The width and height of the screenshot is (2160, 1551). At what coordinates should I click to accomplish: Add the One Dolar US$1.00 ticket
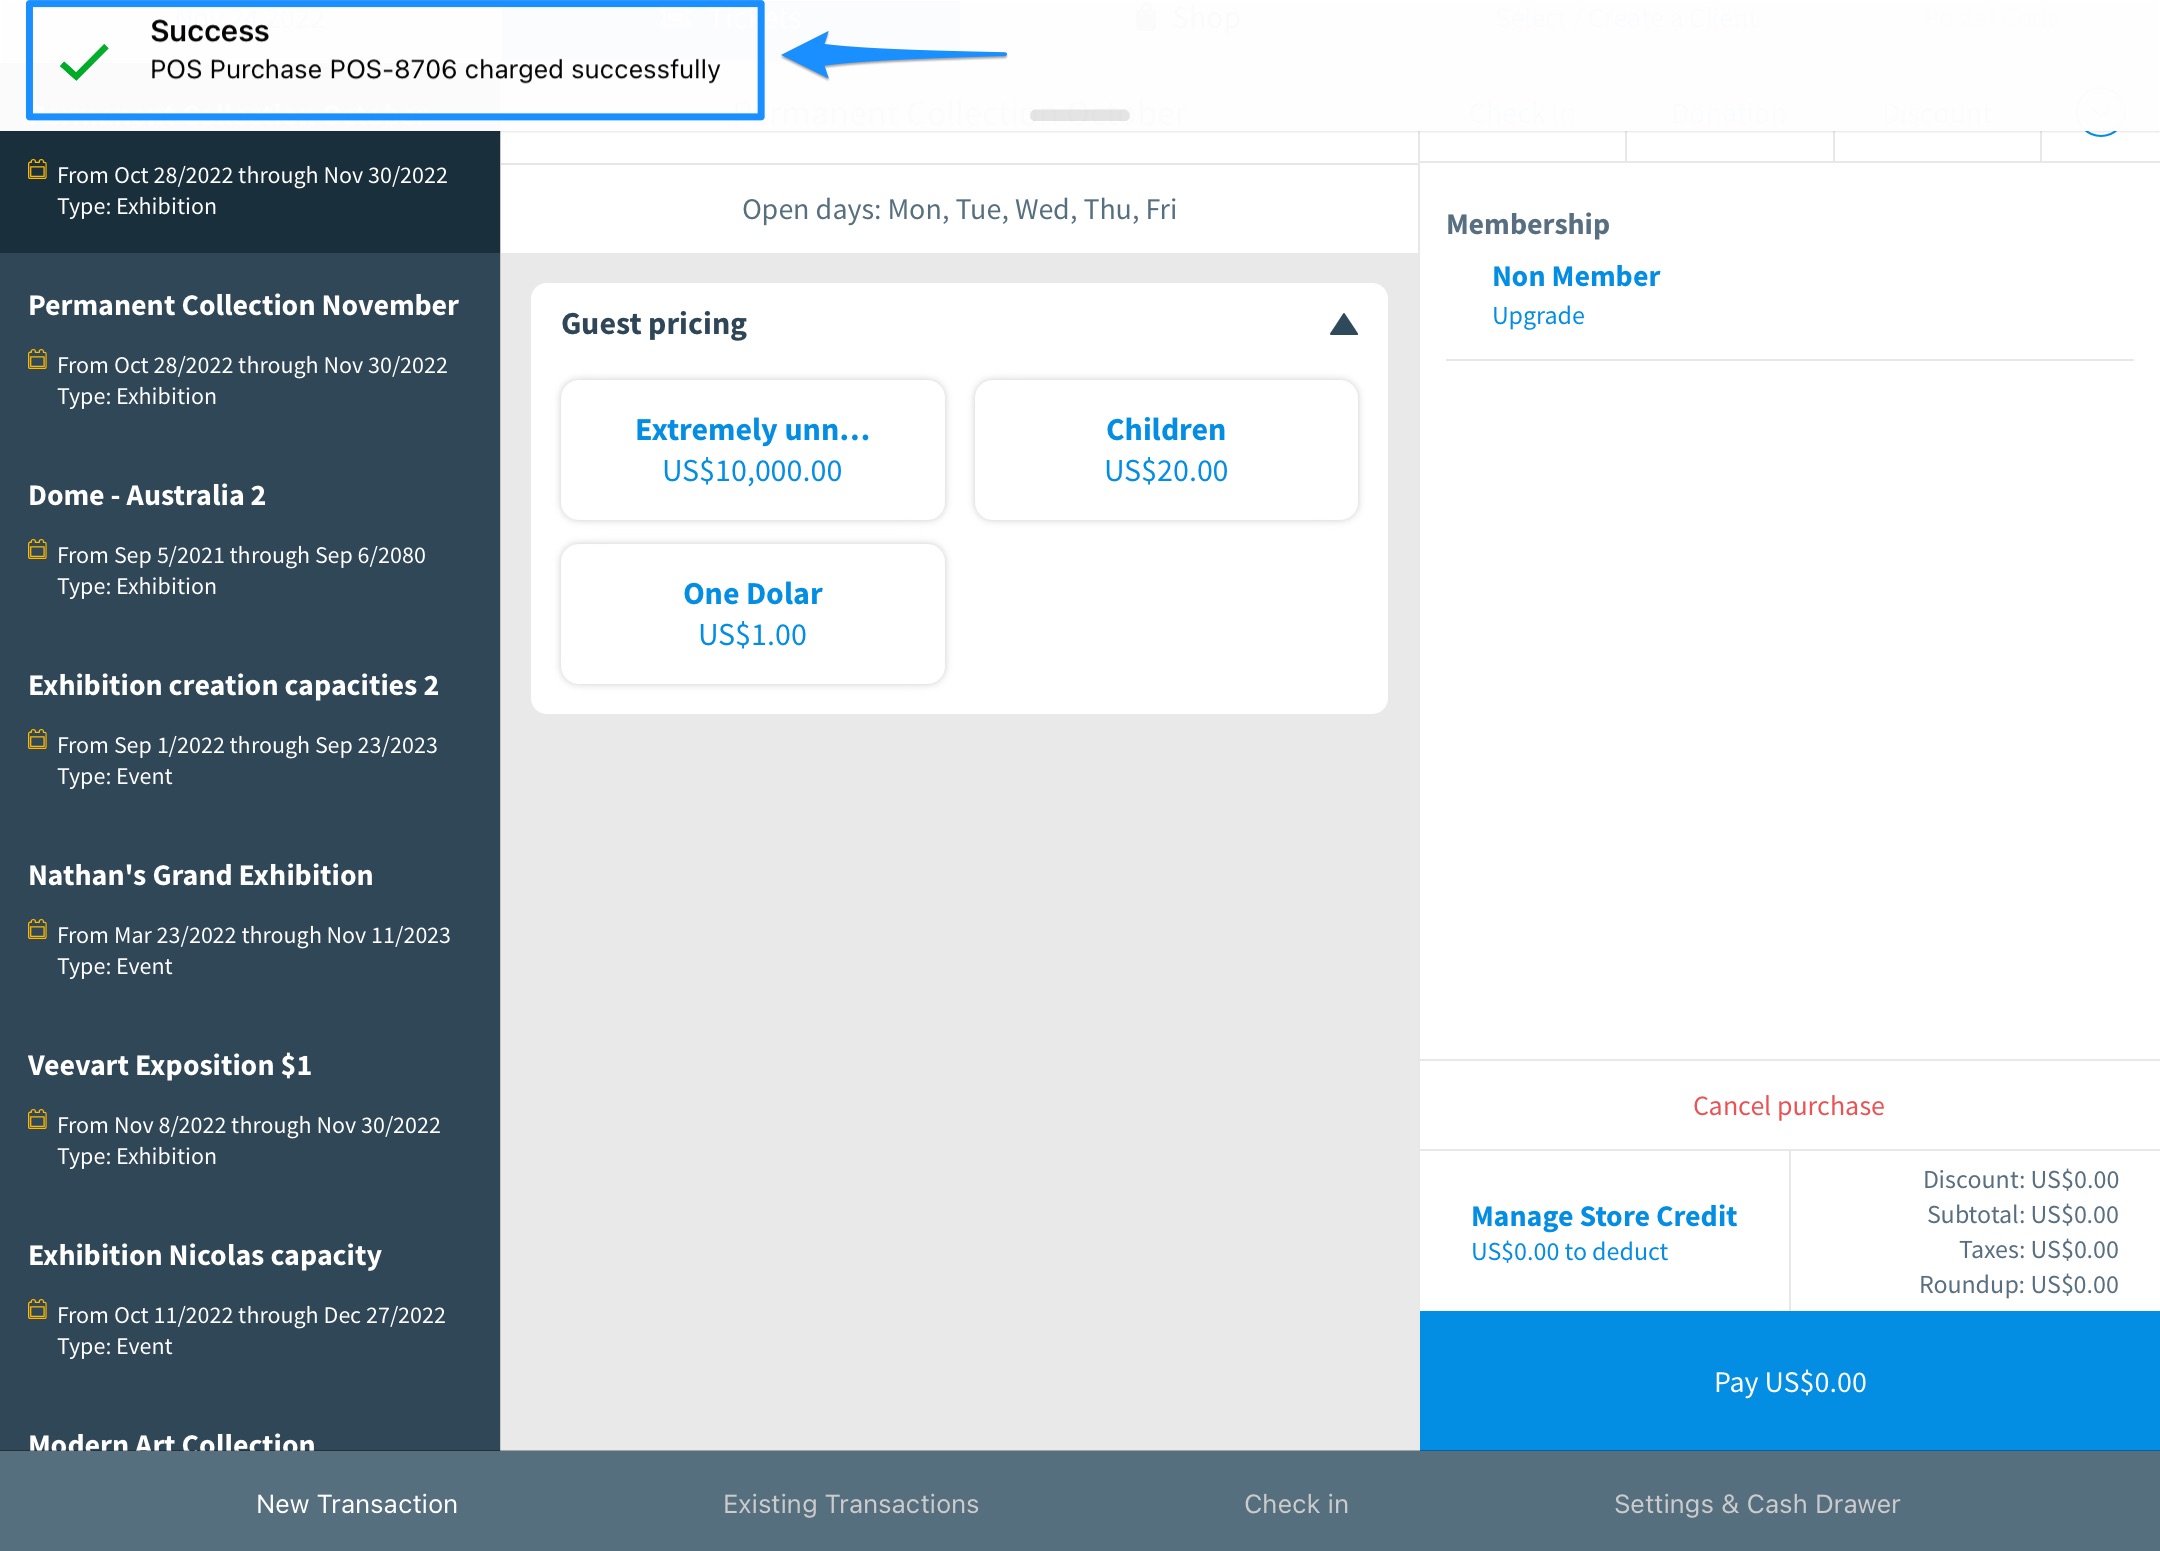point(752,614)
